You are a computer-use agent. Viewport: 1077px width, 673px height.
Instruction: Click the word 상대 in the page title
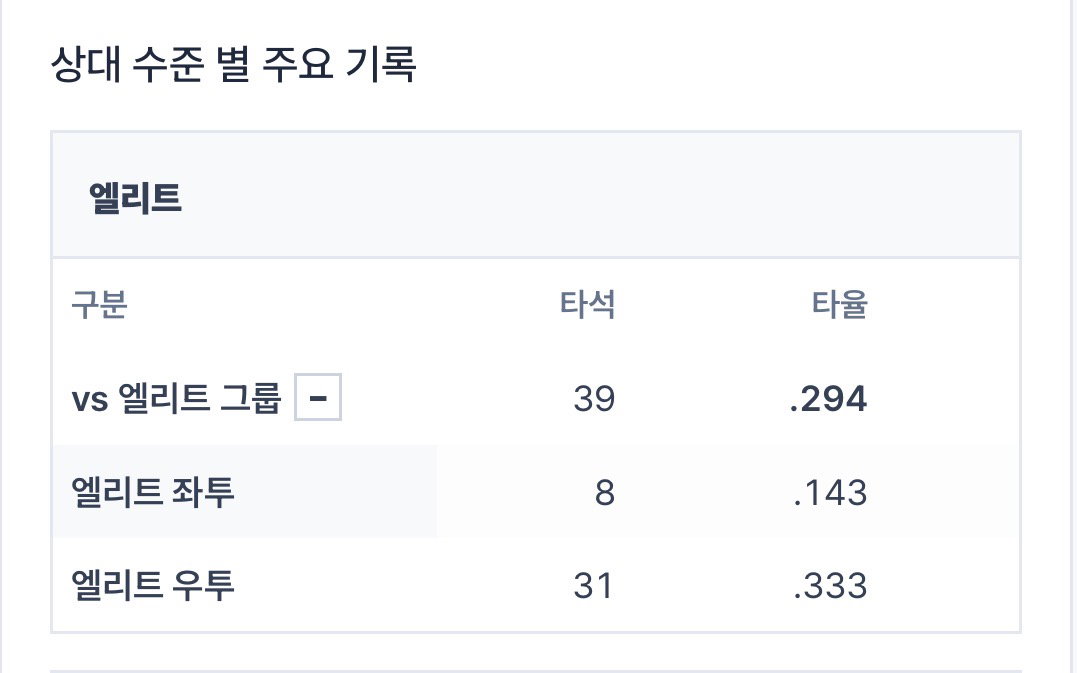86,64
